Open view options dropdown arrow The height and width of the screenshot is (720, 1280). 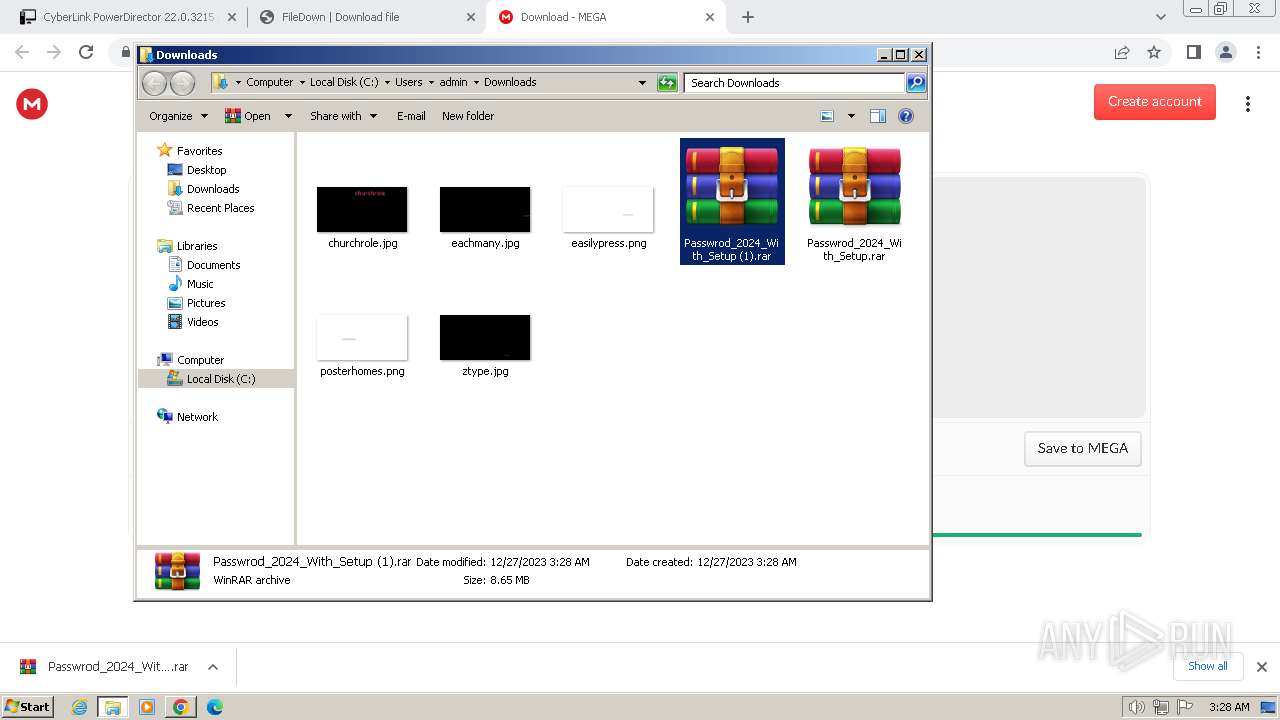point(851,116)
